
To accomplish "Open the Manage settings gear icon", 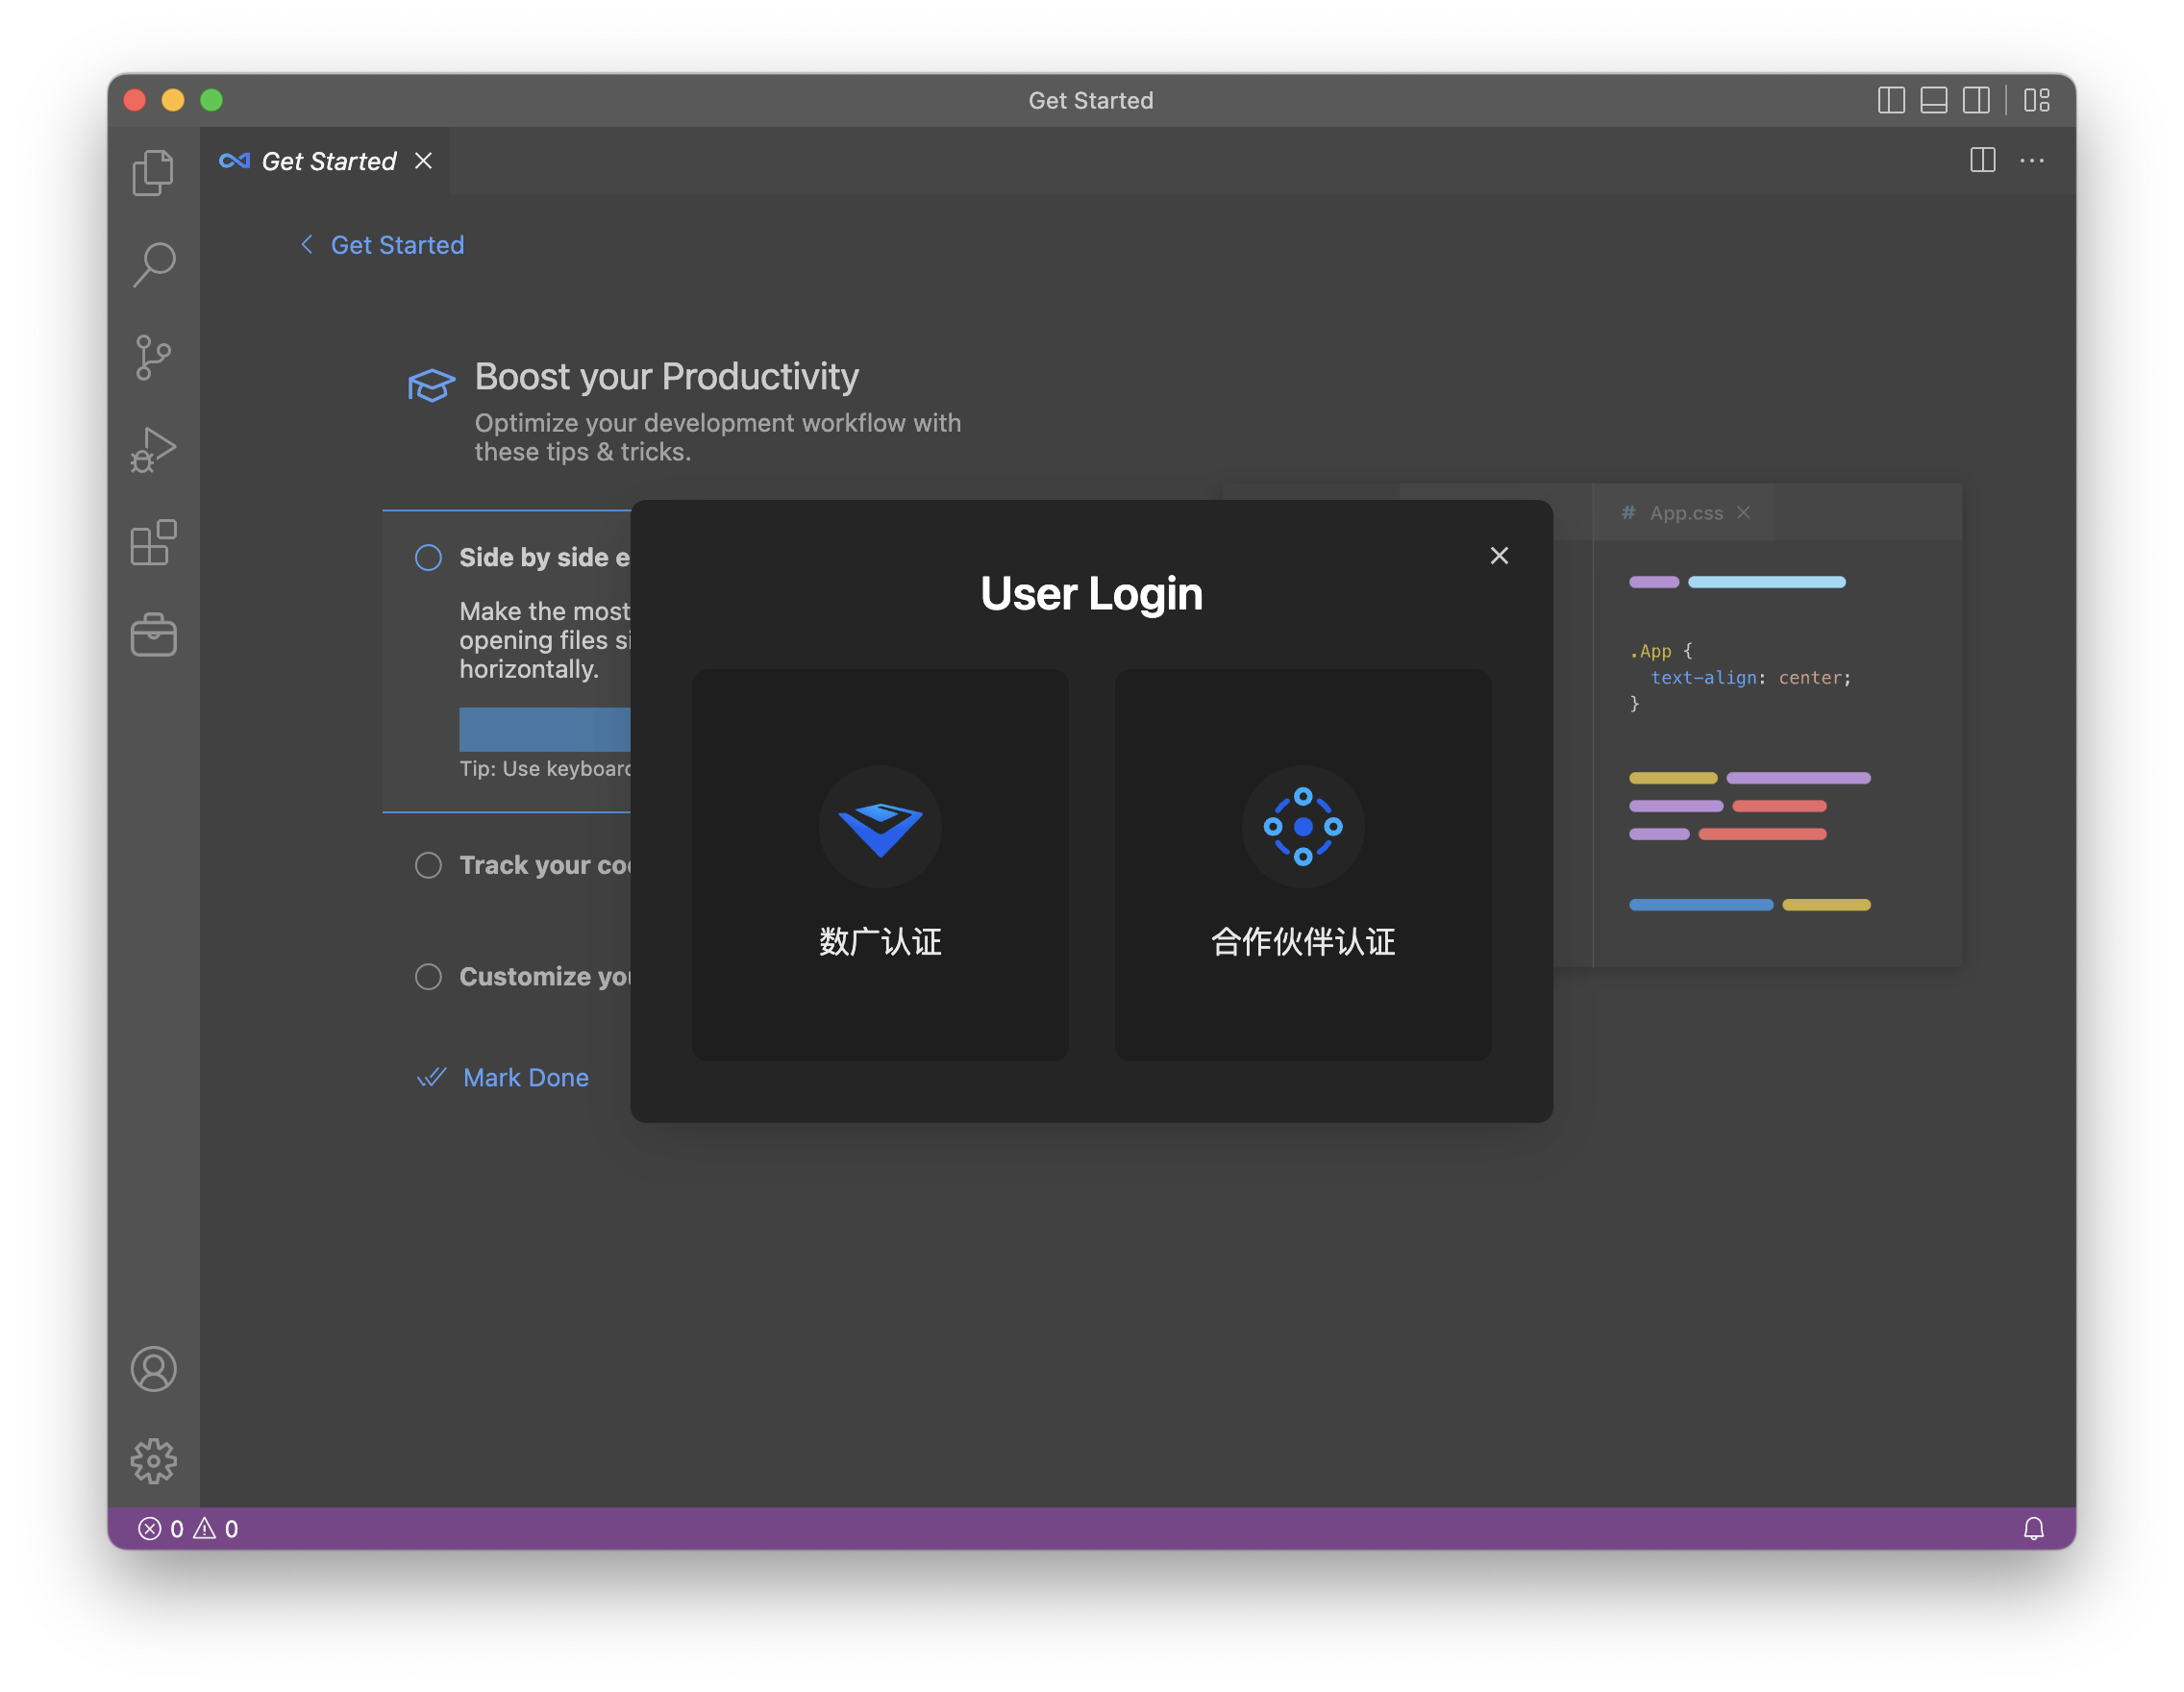I will click(153, 1461).
